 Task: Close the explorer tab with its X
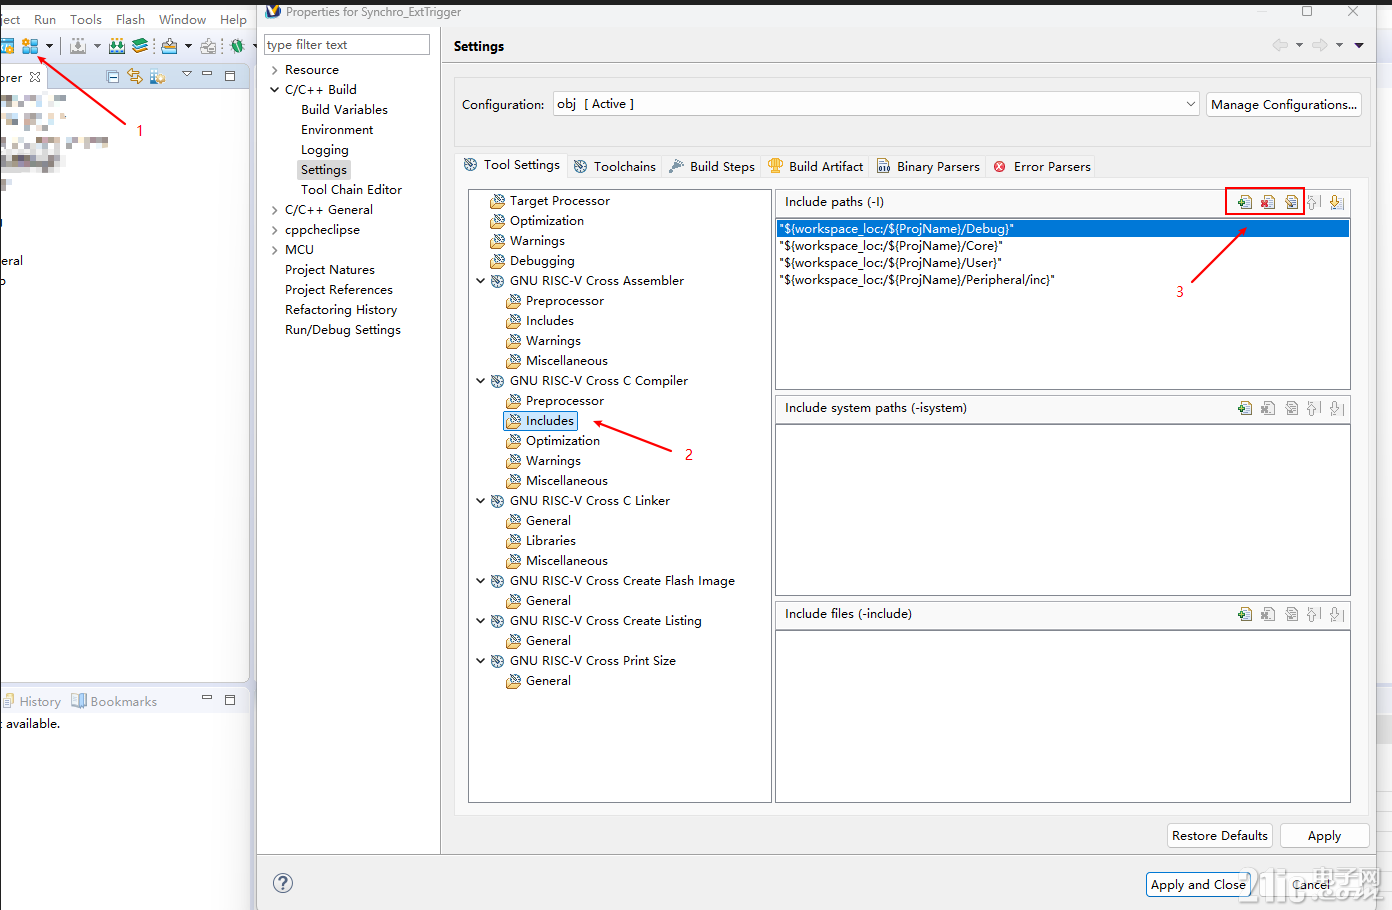pos(35,77)
